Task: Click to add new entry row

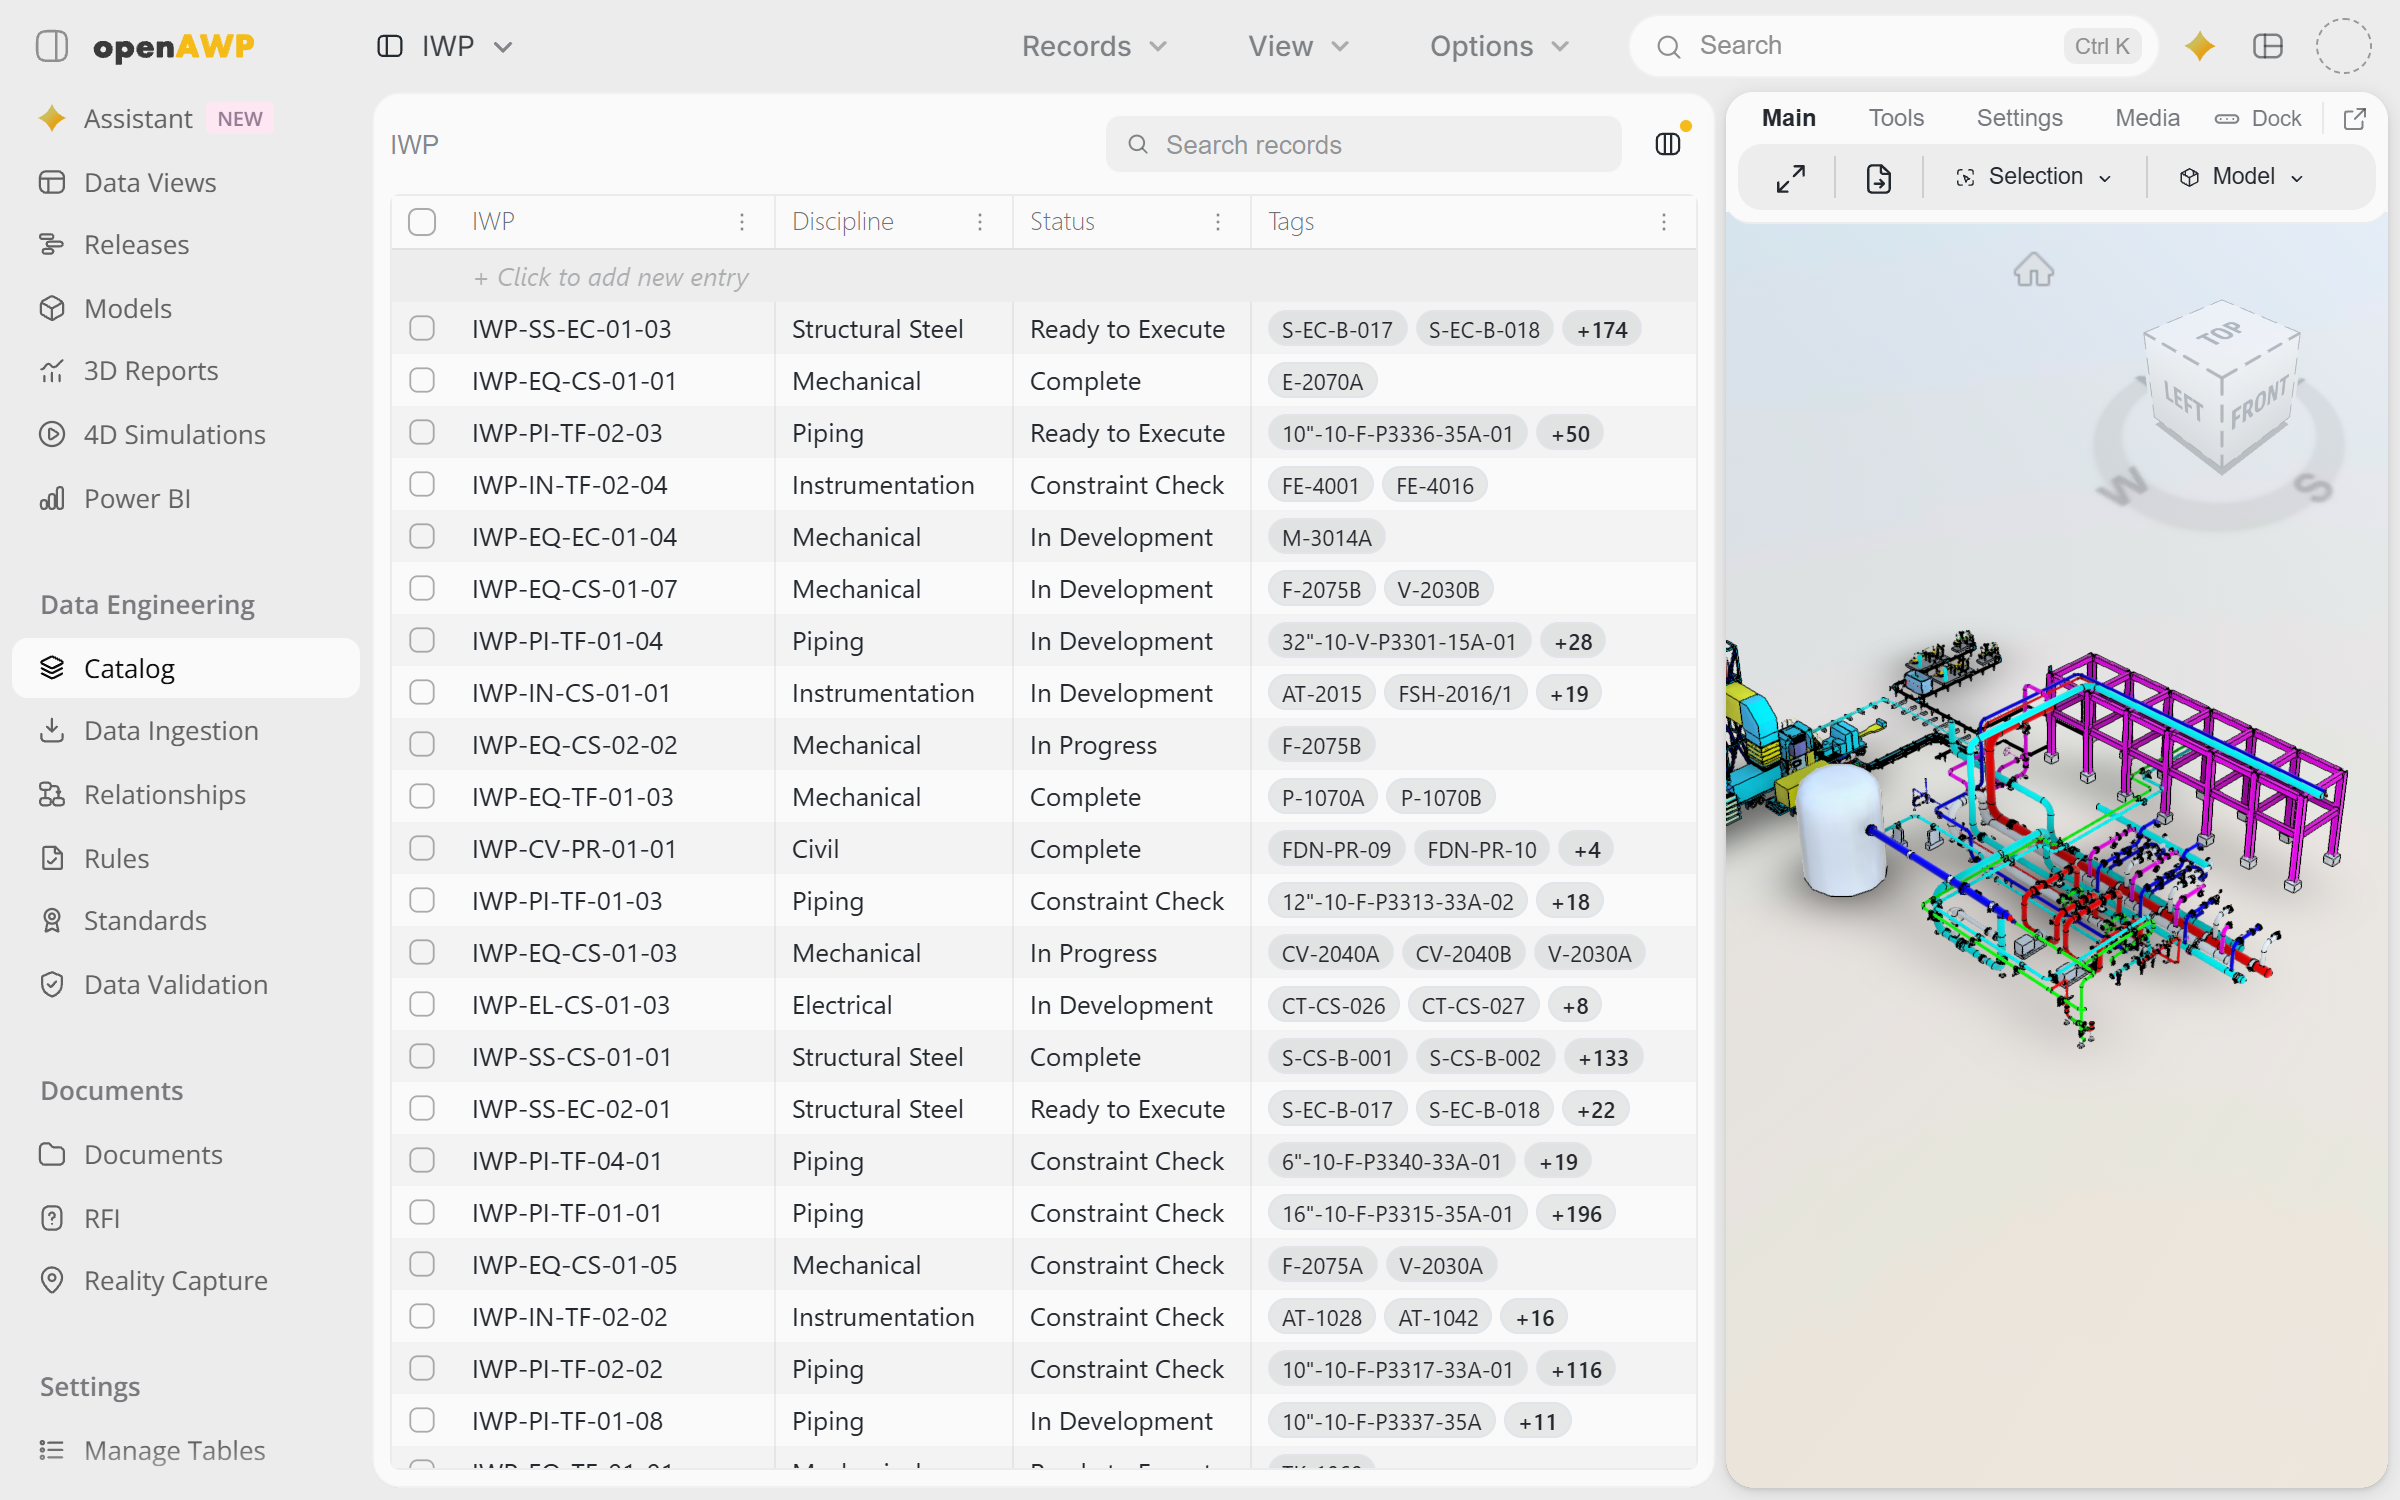Action: click(x=1044, y=277)
